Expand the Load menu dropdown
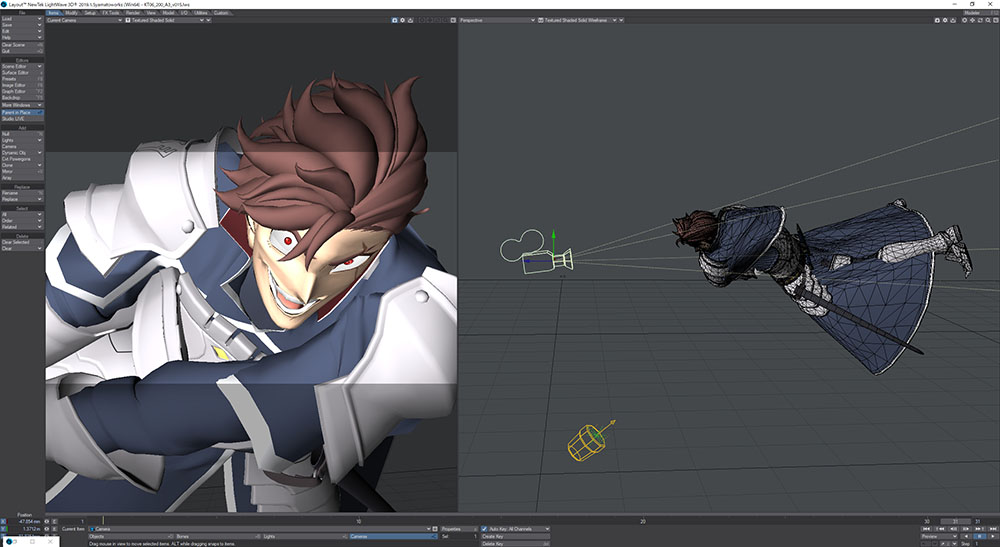This screenshot has height=547, width=1000. coord(22,18)
